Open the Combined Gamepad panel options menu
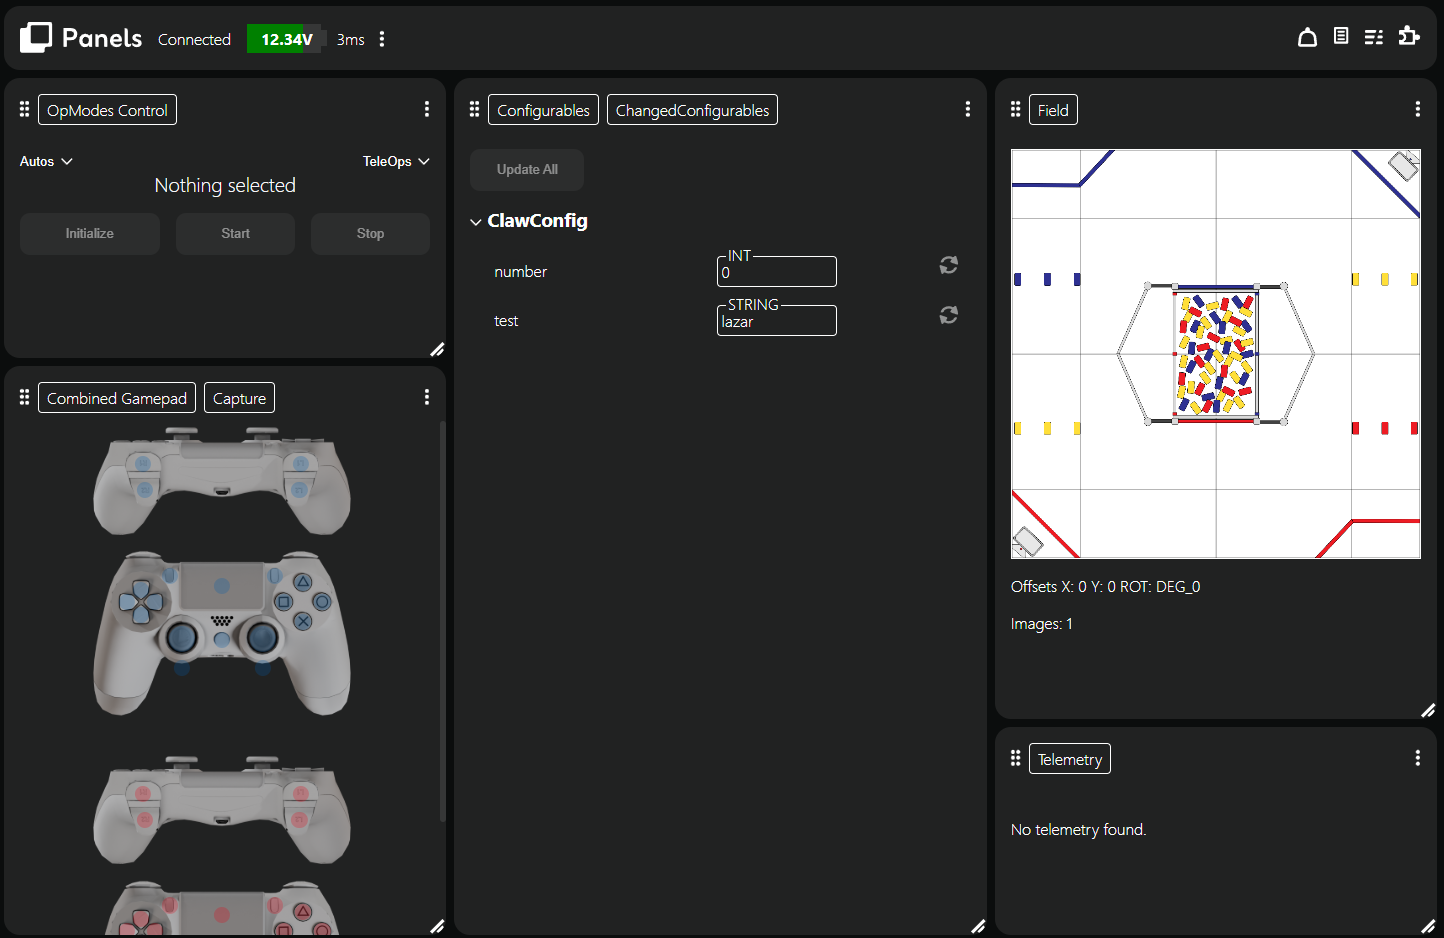The height and width of the screenshot is (938, 1444). 427,397
